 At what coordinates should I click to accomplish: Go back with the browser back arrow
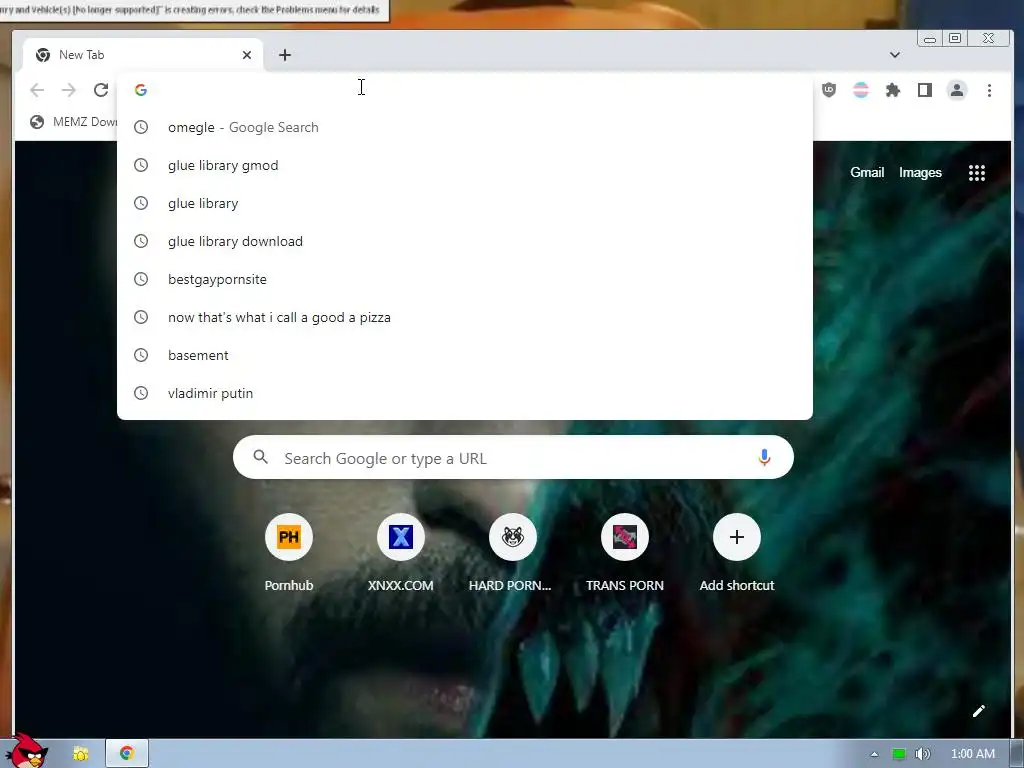tap(37, 90)
